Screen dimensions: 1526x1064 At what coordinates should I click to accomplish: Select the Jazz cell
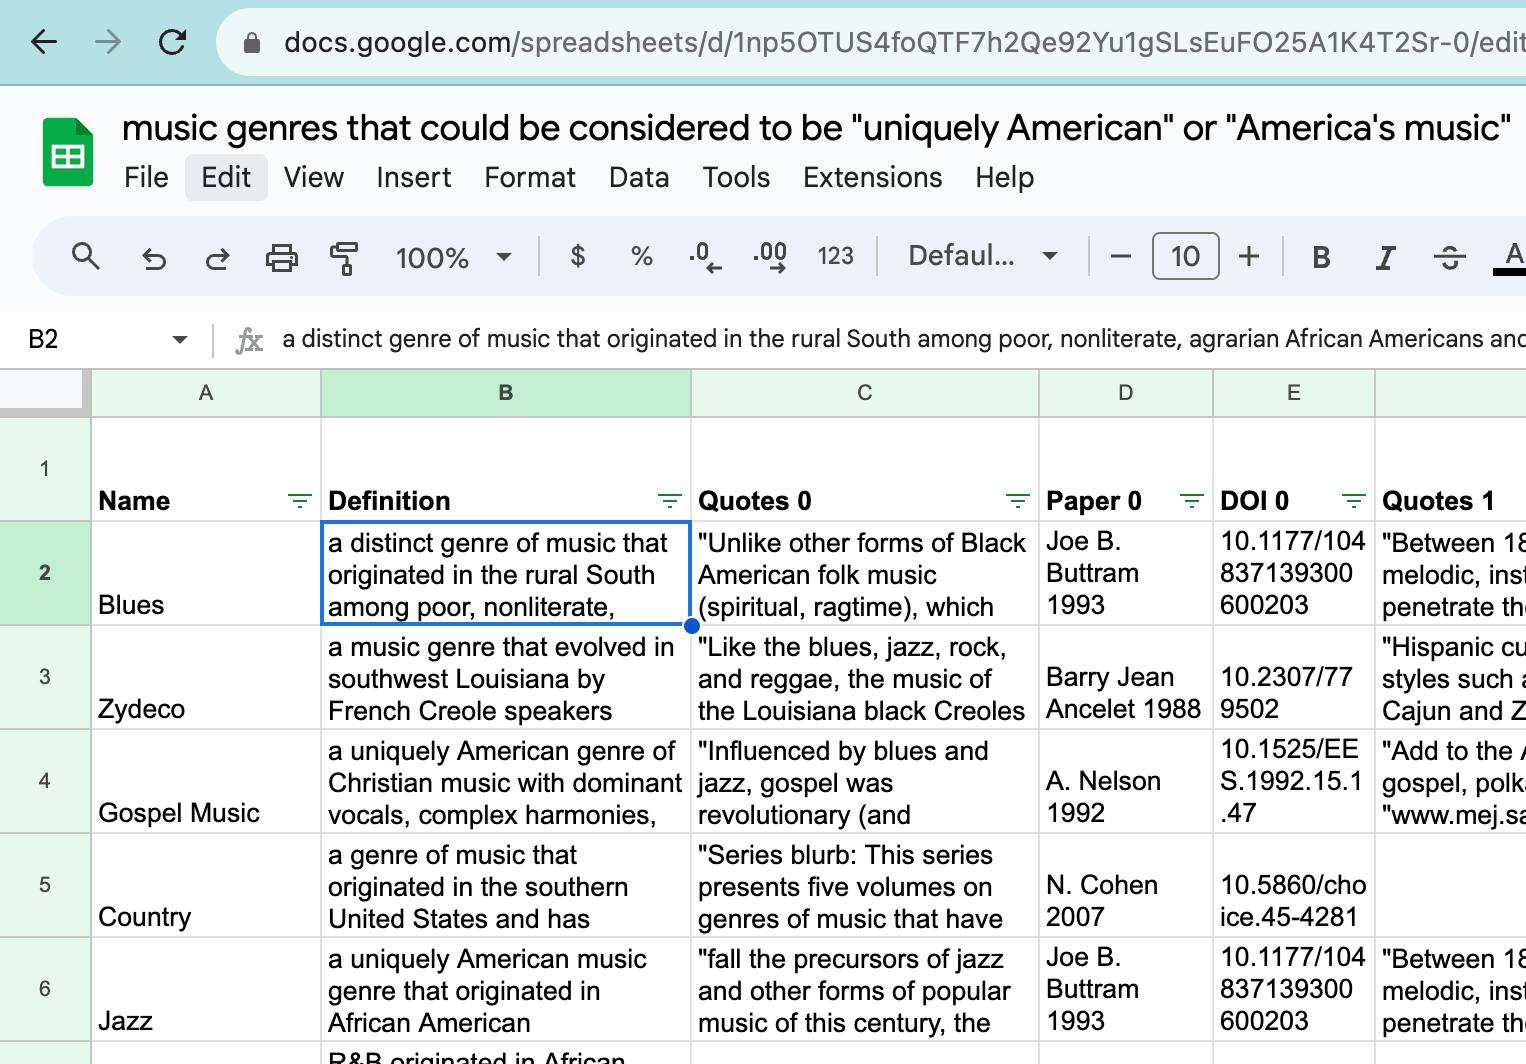[x=206, y=989]
